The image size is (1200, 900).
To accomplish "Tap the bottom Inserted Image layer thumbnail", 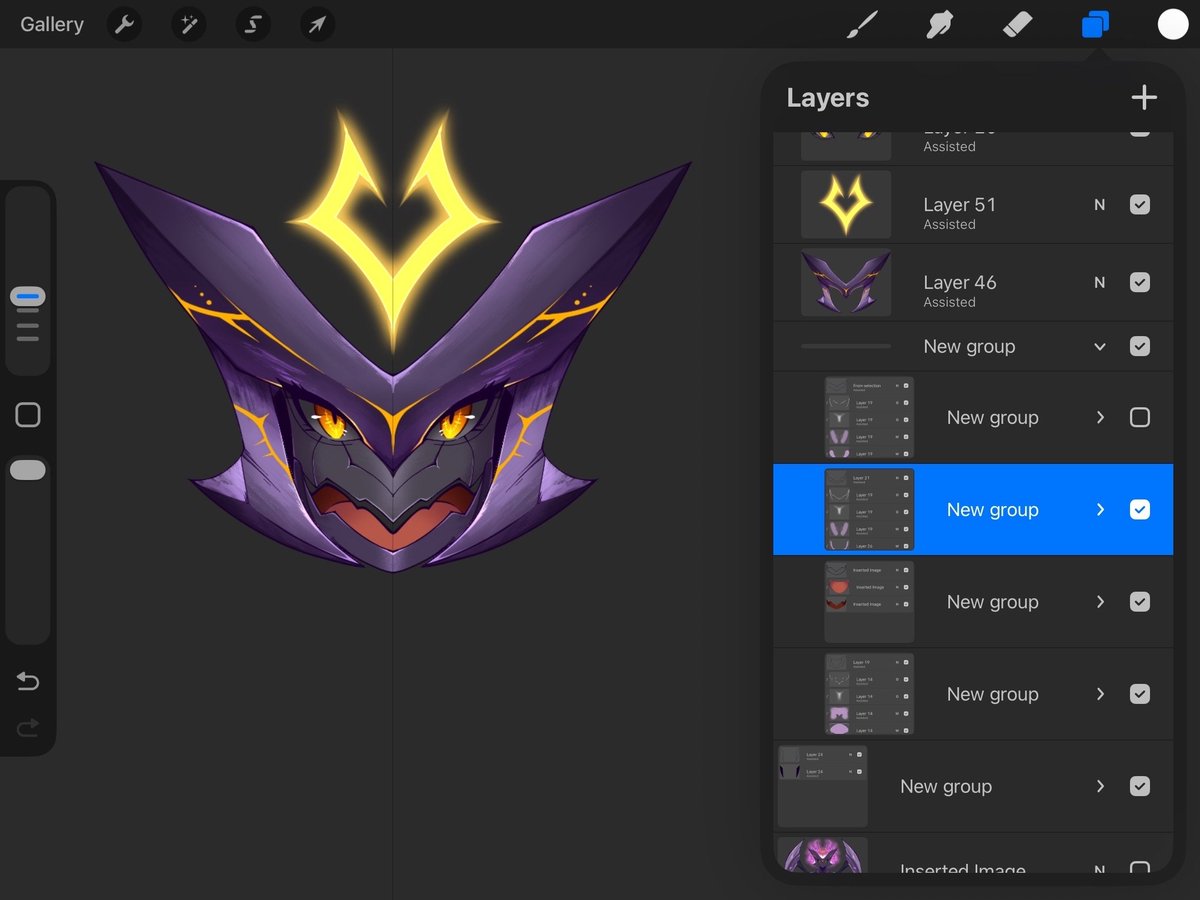I will tap(822, 854).
